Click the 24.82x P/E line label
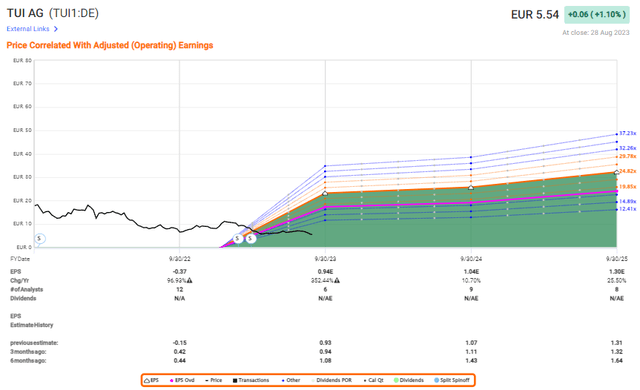The width and height of the screenshot is (640, 390). [x=627, y=171]
